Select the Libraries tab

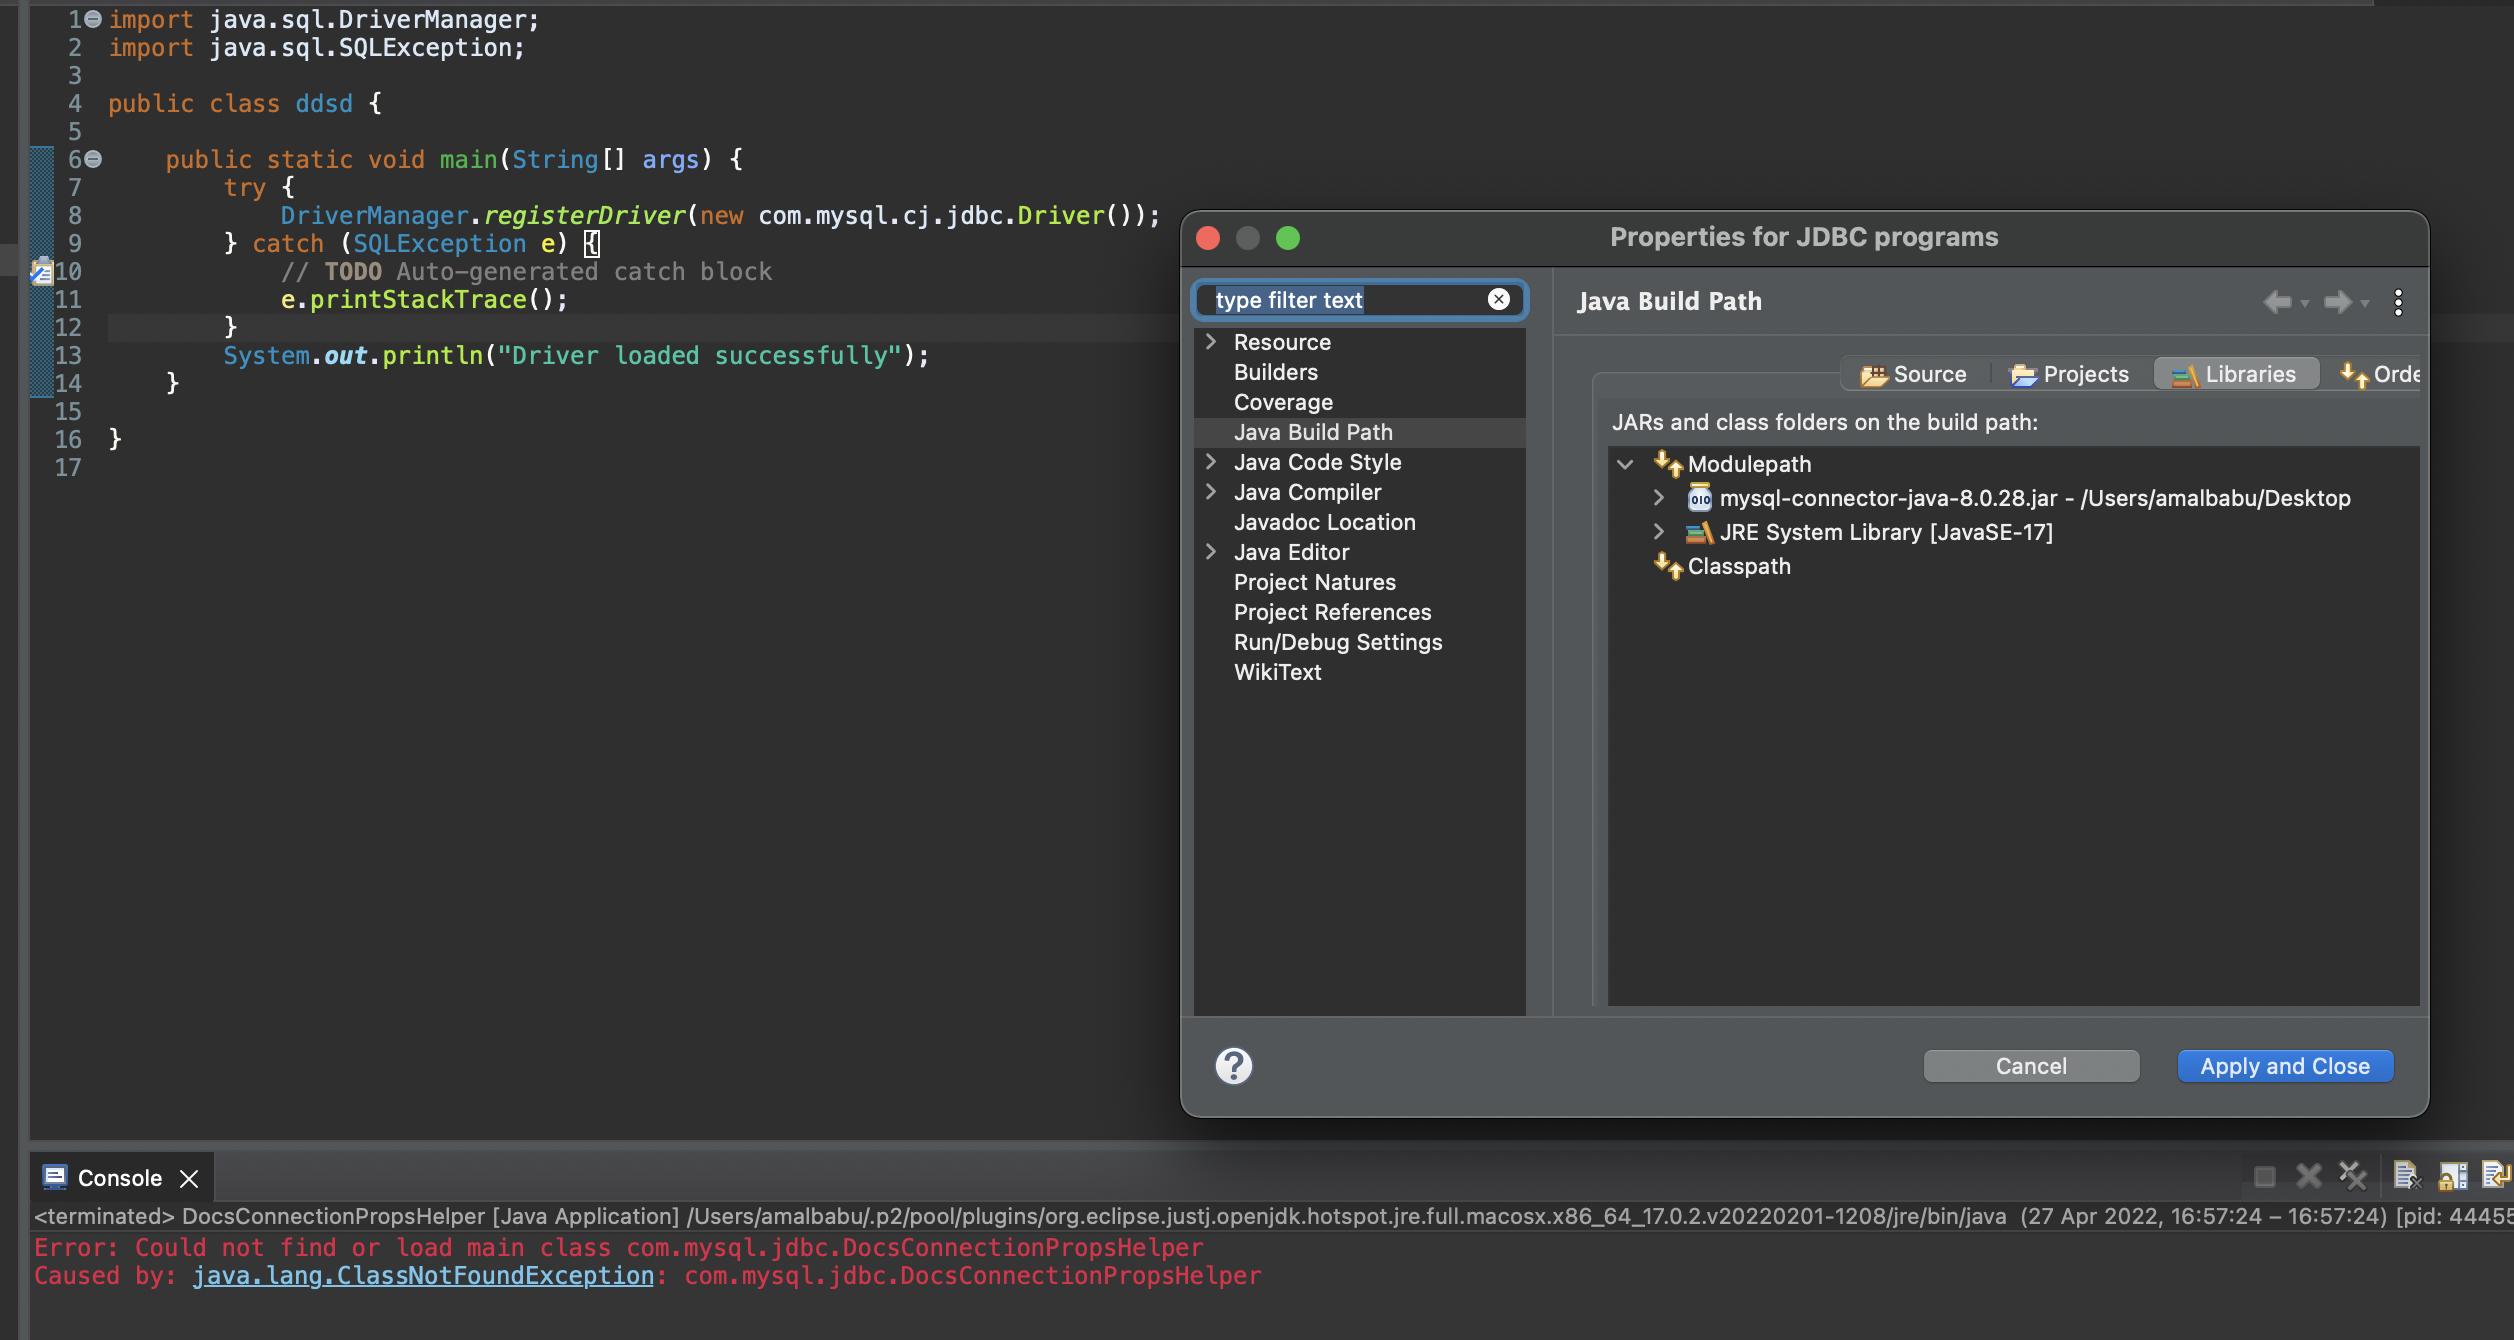pyautogui.click(x=2235, y=374)
